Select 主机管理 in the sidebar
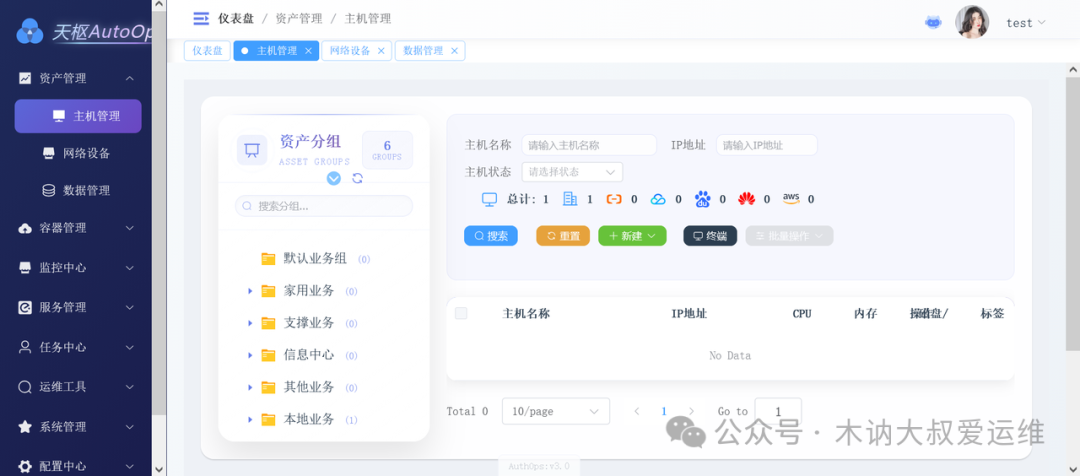1080x476 pixels. (78, 116)
